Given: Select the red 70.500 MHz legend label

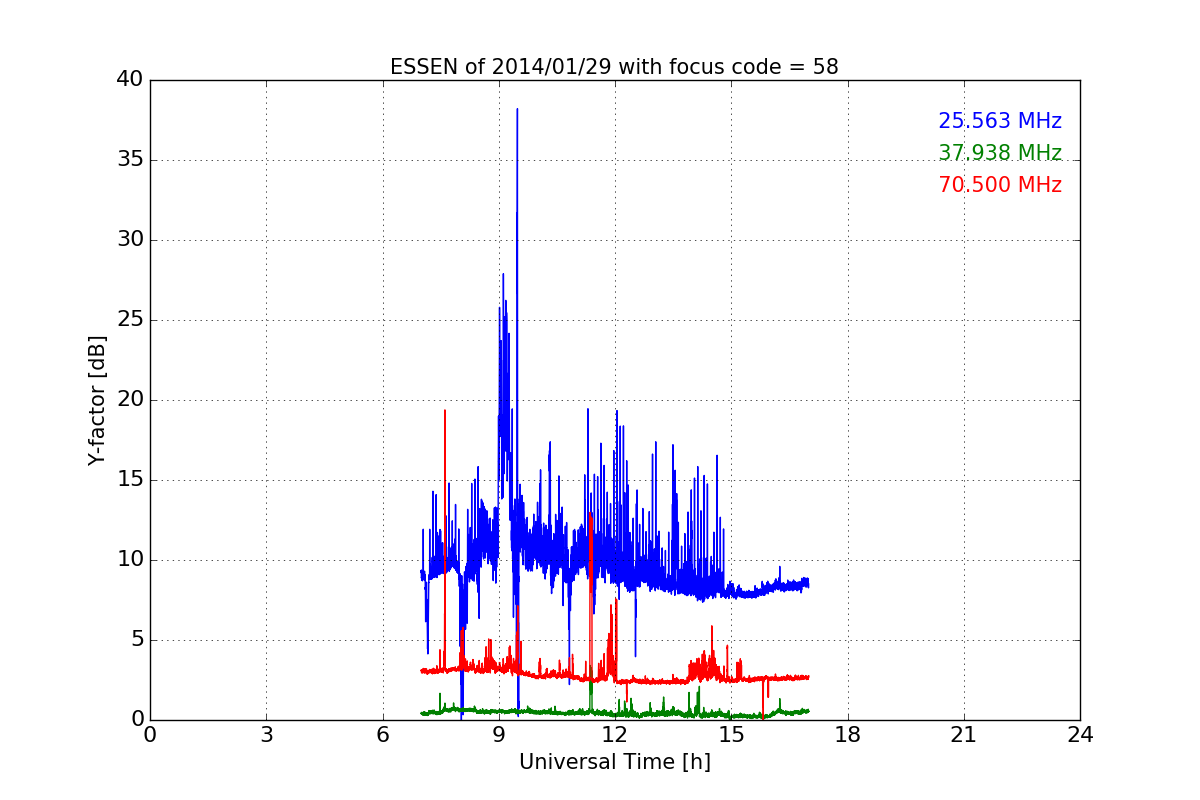Looking at the screenshot, I should [1000, 185].
